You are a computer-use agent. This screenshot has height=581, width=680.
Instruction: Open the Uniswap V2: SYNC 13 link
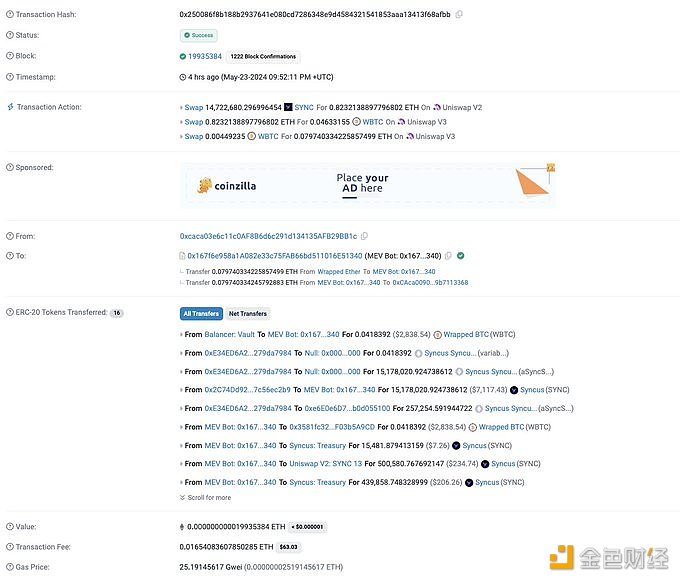(x=325, y=463)
